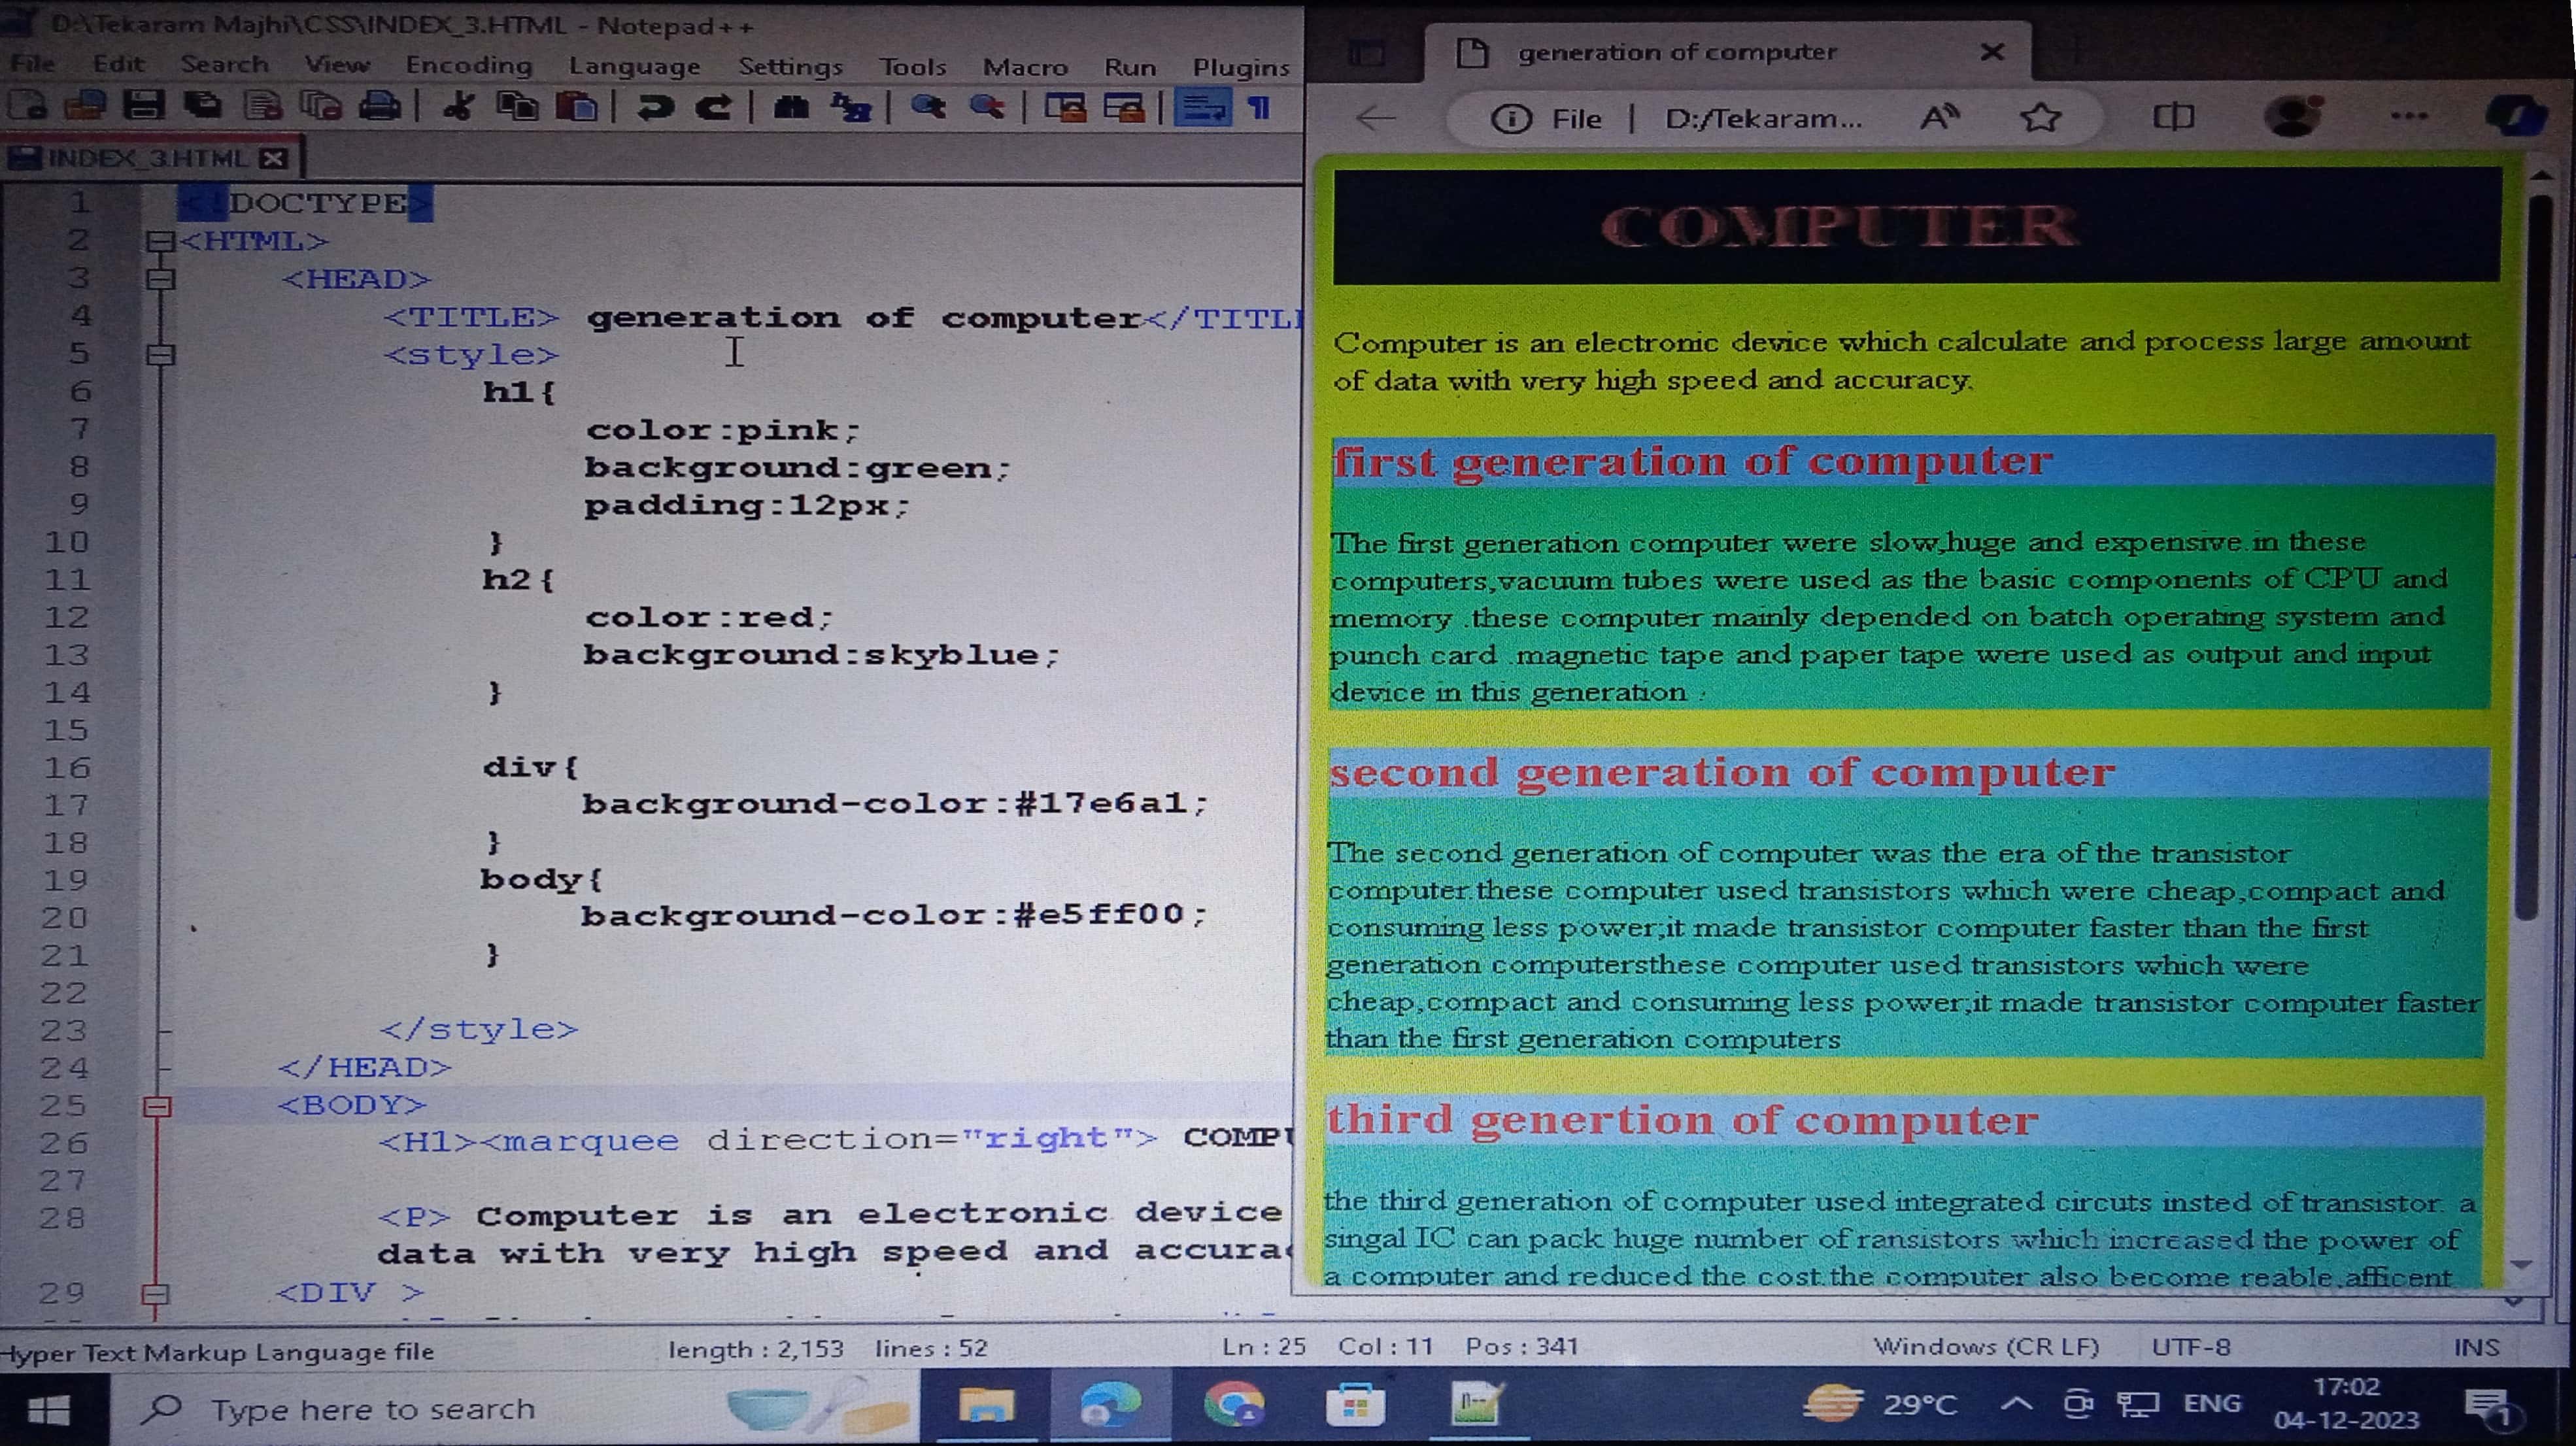Viewport: 2576px width, 1446px height.
Task: Click the browser back arrow button
Action: (1376, 118)
